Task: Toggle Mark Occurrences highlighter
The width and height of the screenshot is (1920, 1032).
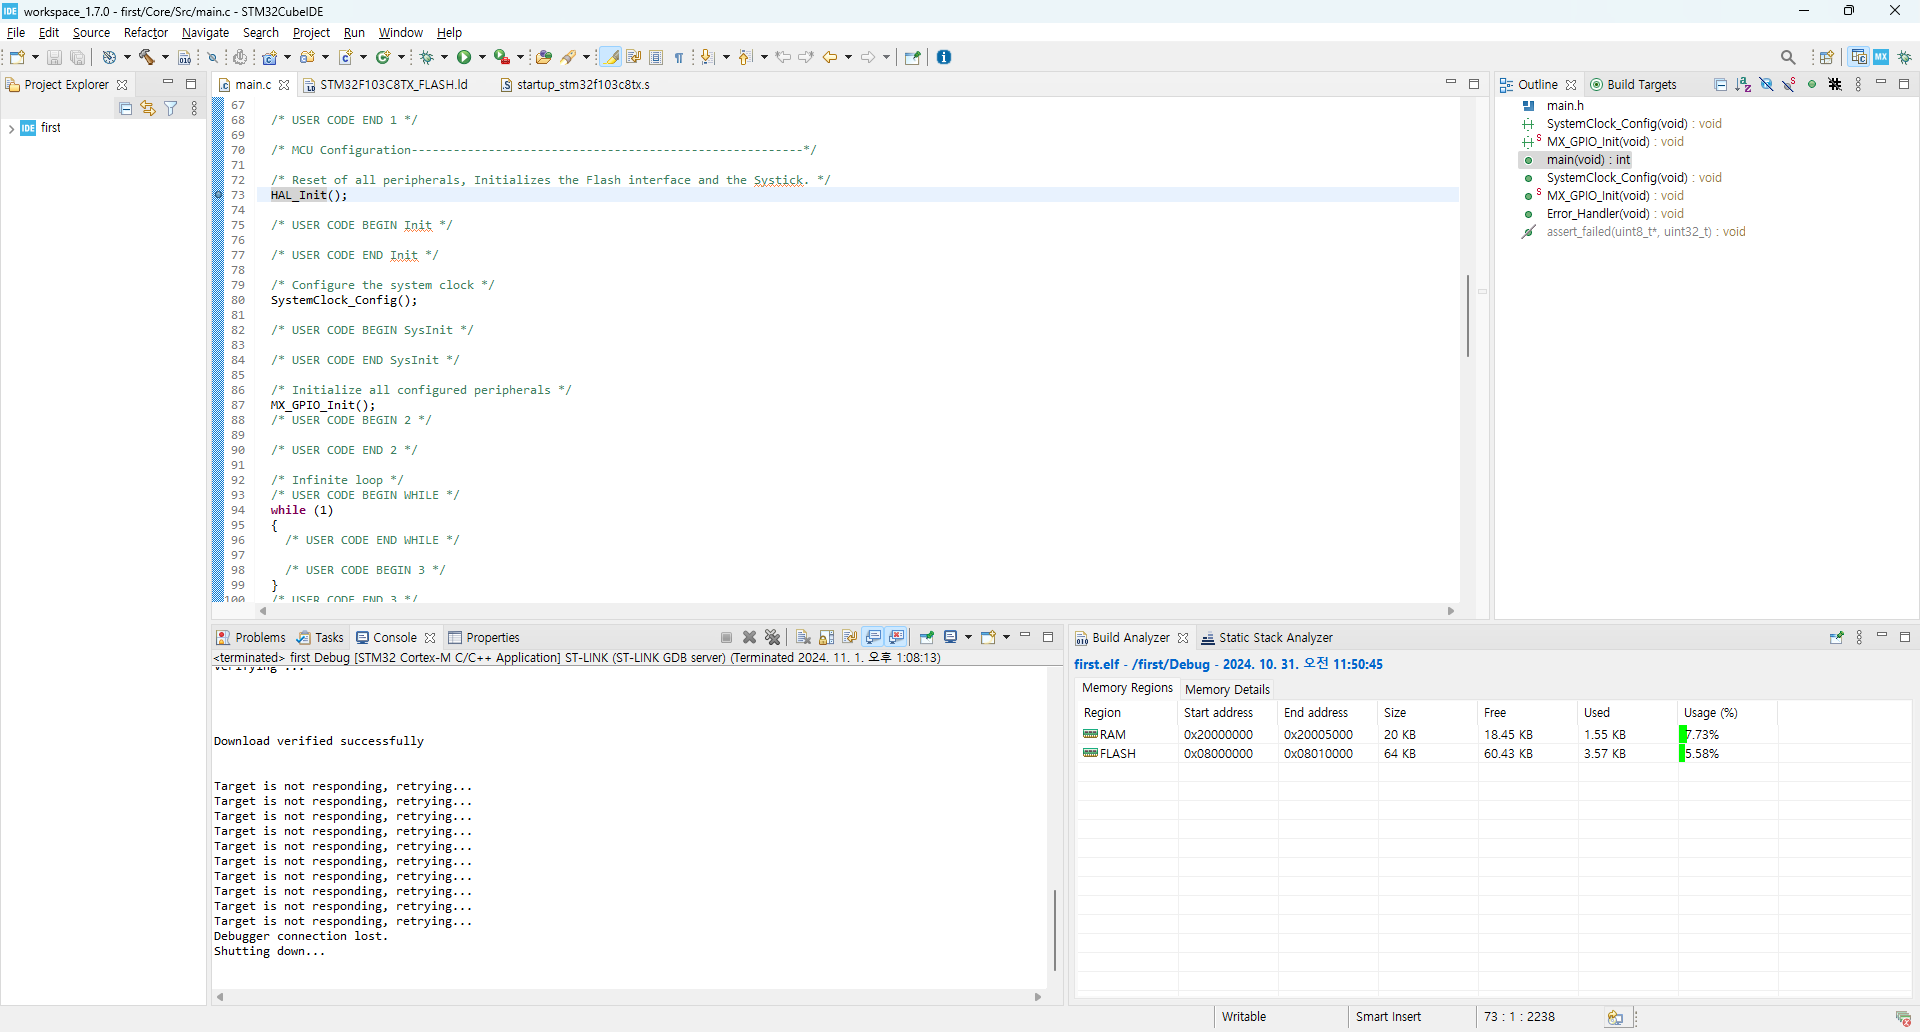Action: click(611, 57)
